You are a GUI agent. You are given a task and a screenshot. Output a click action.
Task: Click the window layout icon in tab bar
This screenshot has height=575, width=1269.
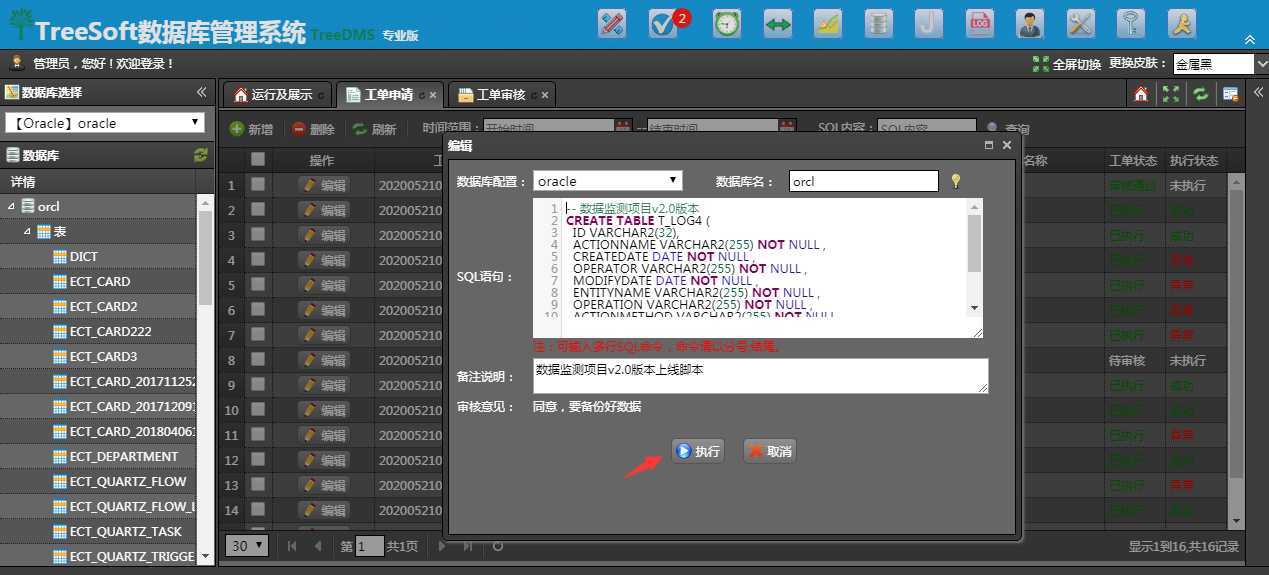(1231, 94)
